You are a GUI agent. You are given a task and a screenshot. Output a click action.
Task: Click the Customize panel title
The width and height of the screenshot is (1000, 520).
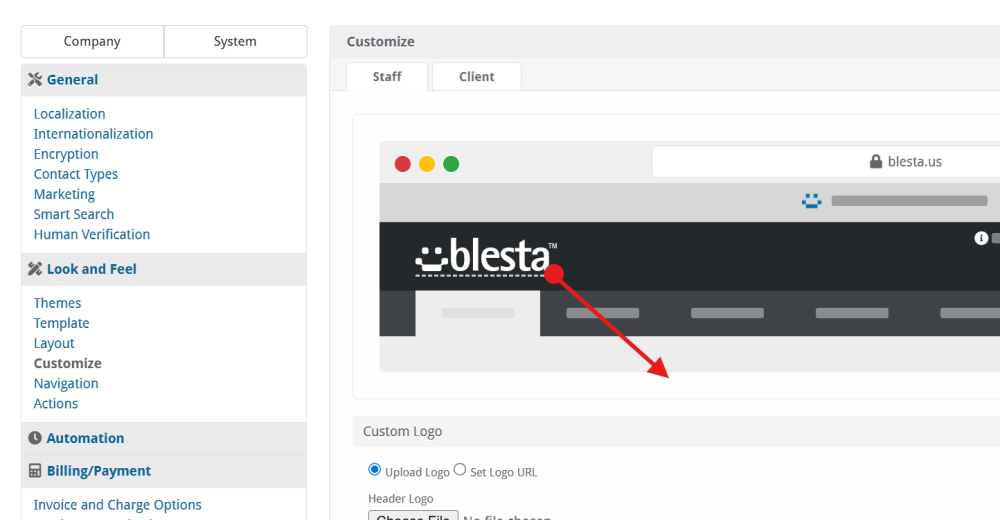pos(381,41)
